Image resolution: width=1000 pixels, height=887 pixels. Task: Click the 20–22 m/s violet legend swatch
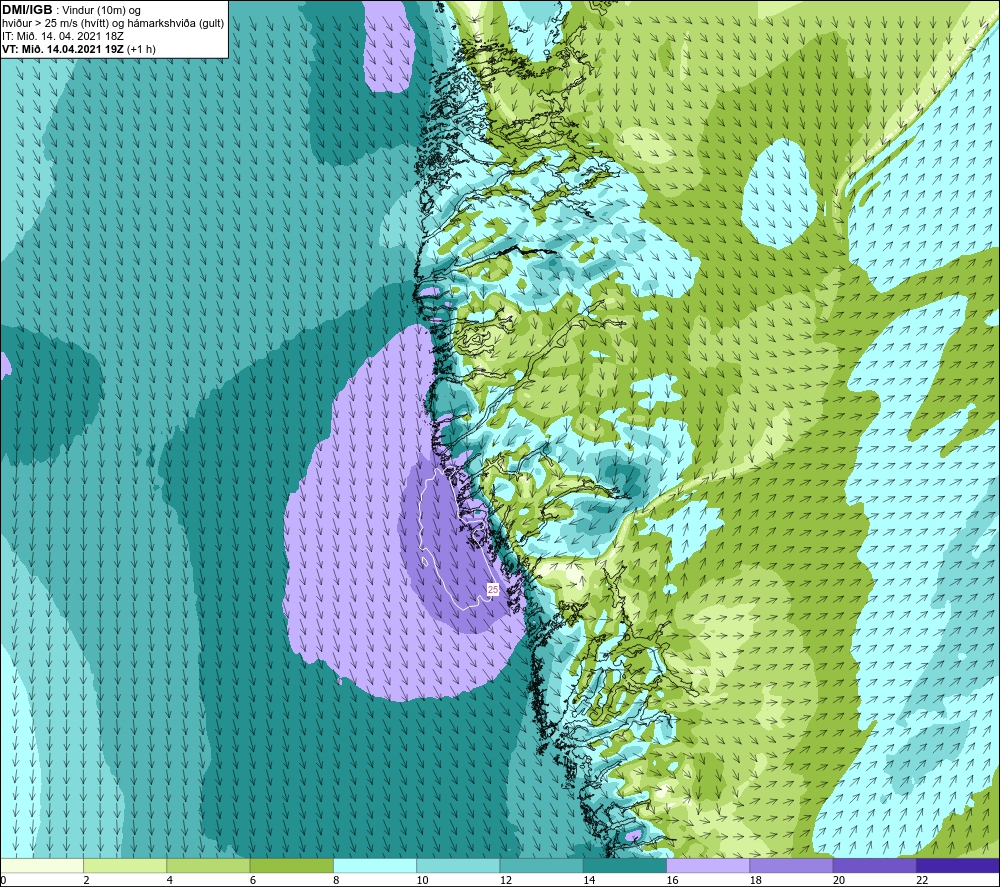875,866
